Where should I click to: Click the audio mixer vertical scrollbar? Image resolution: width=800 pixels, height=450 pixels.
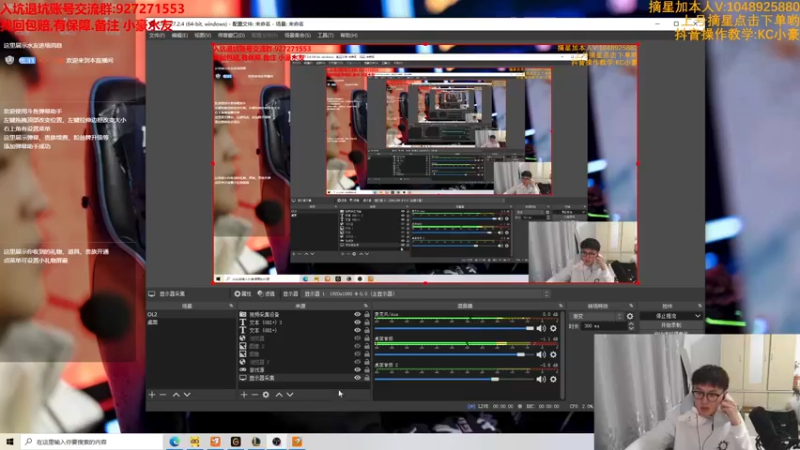pyautogui.click(x=562, y=355)
